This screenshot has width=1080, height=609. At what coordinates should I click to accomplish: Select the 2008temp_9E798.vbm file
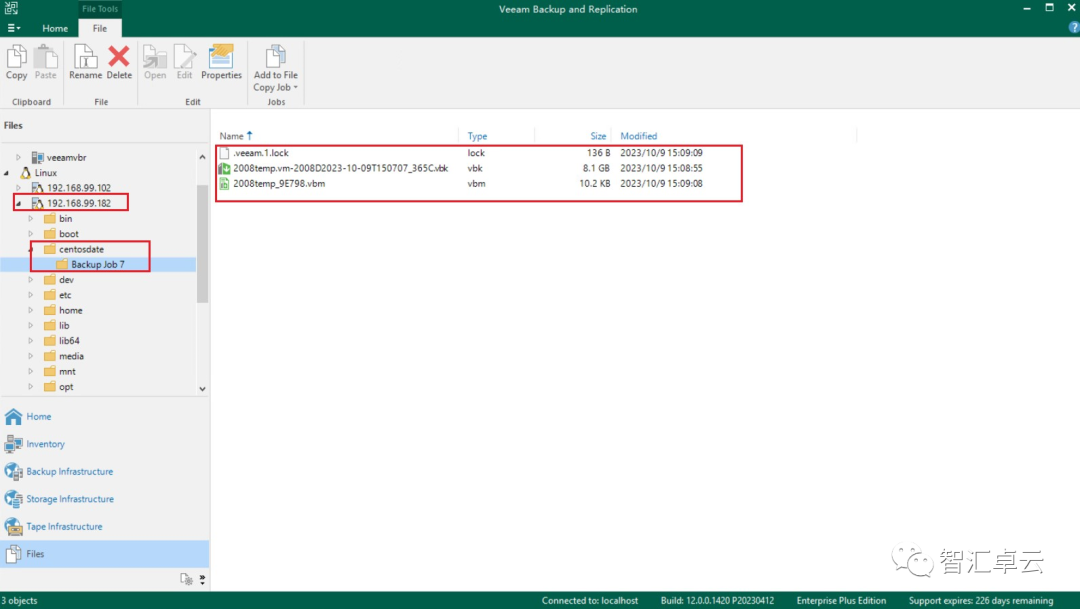coord(279,184)
